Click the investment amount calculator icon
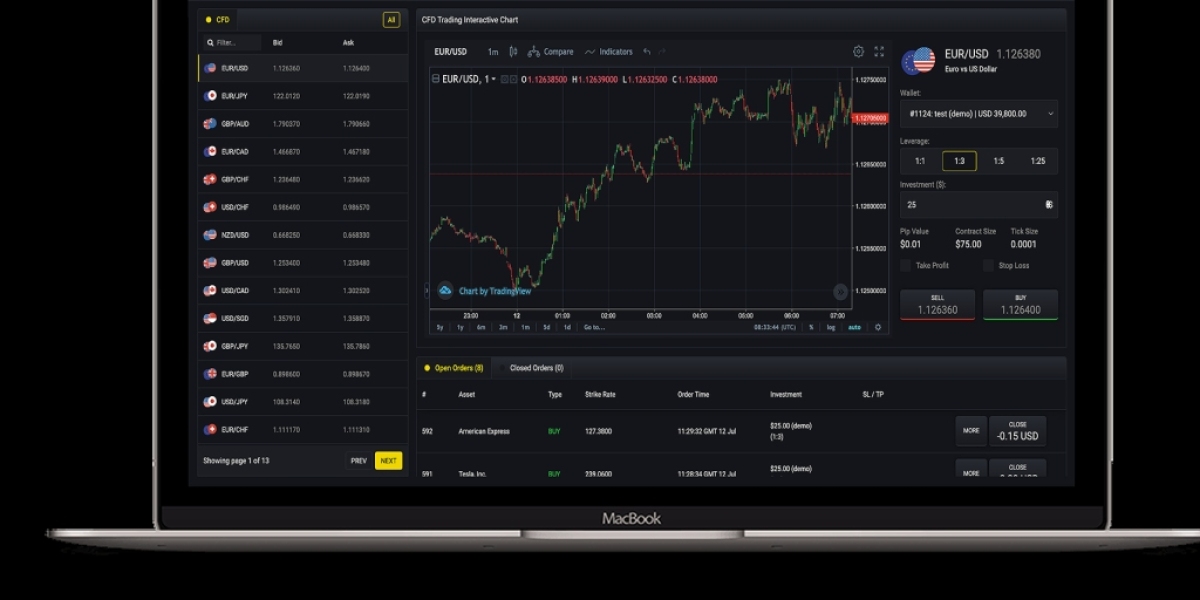1200x600 pixels. [1048, 204]
